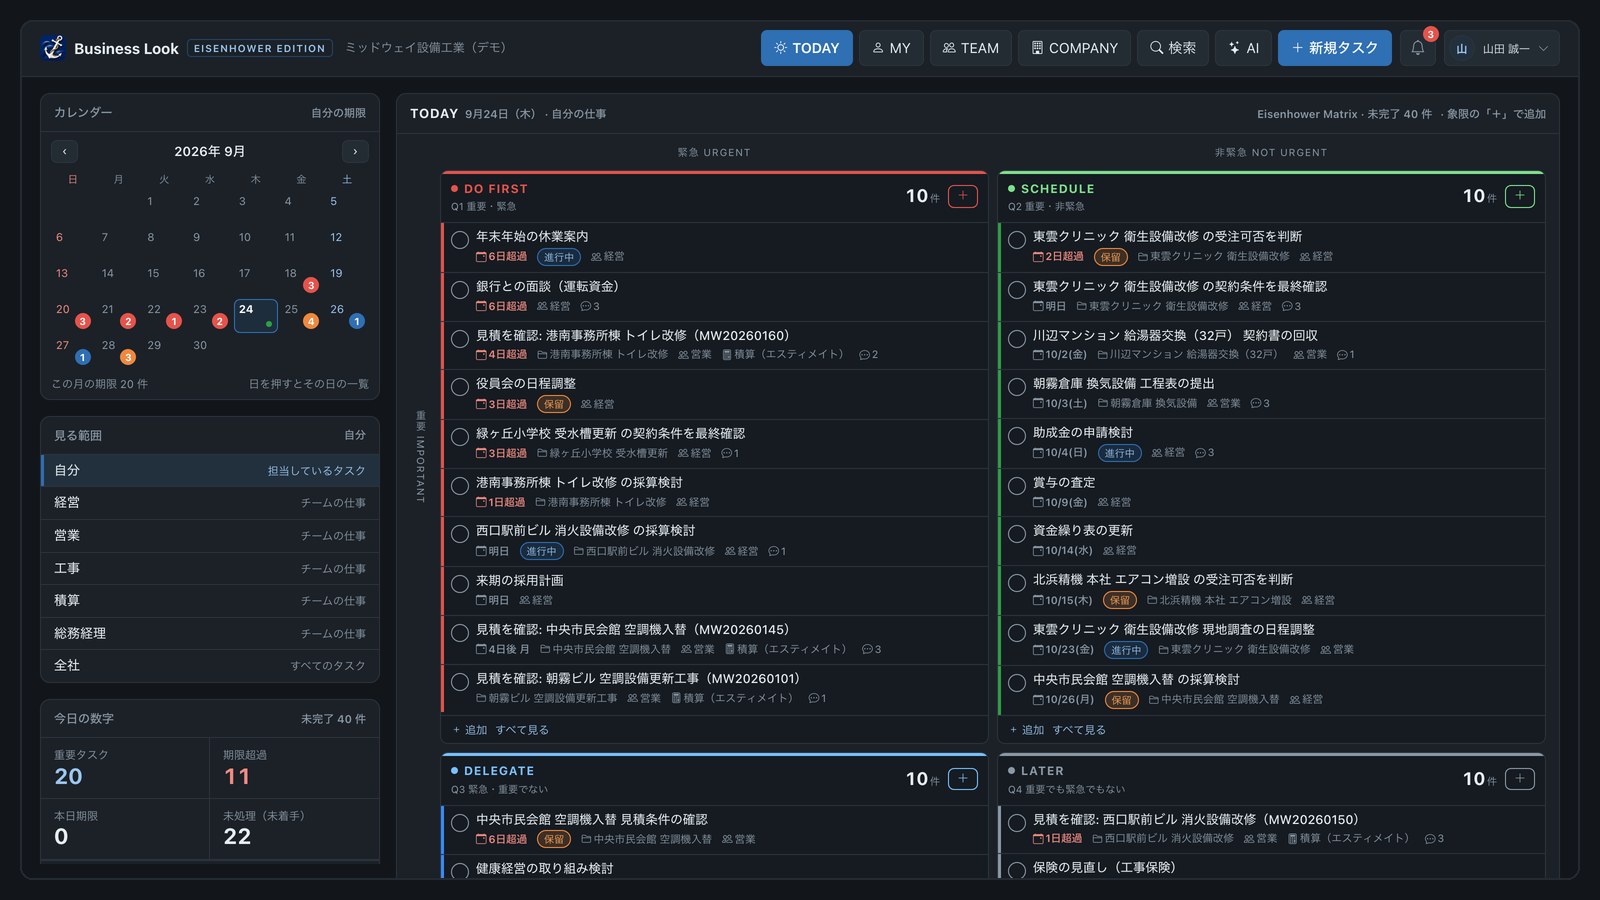Click the plus icon in the LATER quadrant

click(x=1519, y=778)
